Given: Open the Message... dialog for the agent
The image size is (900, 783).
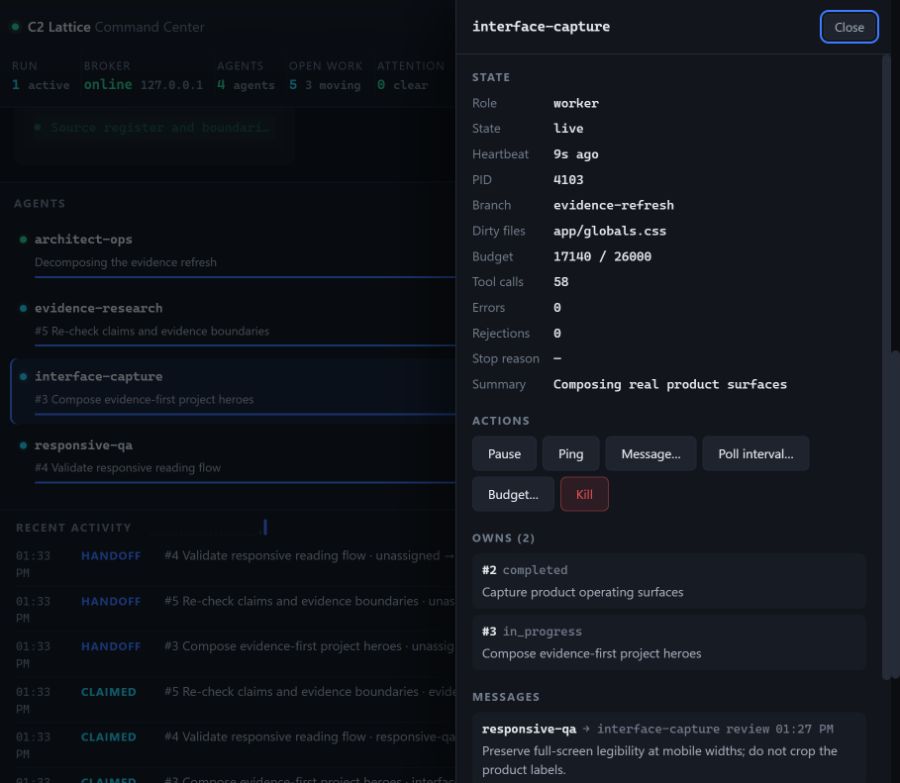Looking at the screenshot, I should pyautogui.click(x=650, y=453).
